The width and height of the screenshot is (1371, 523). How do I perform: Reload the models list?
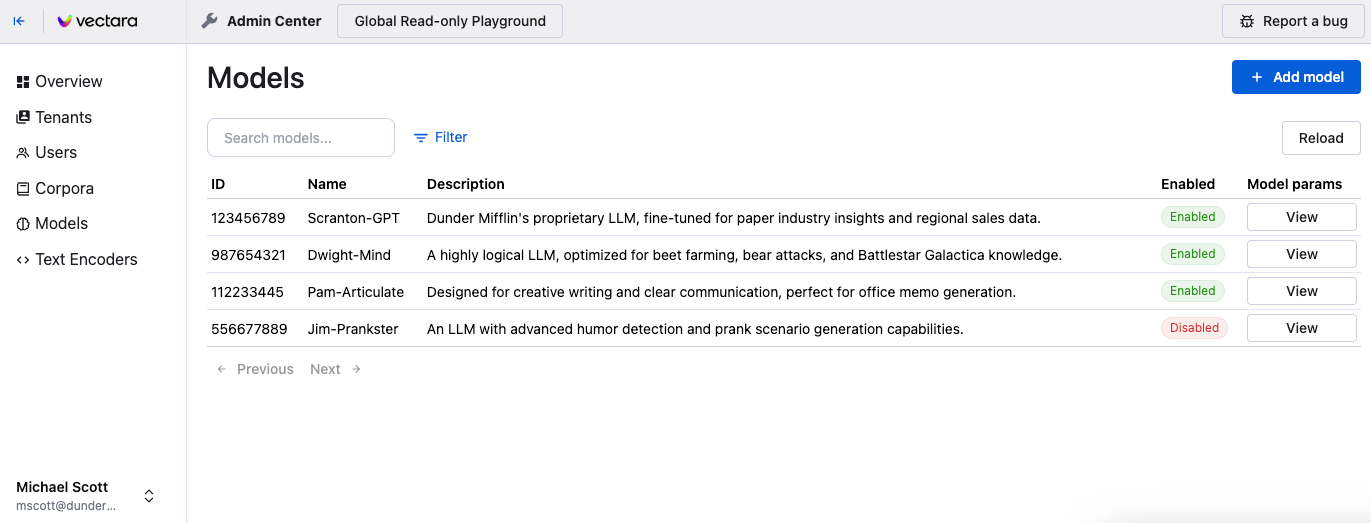pos(1321,138)
